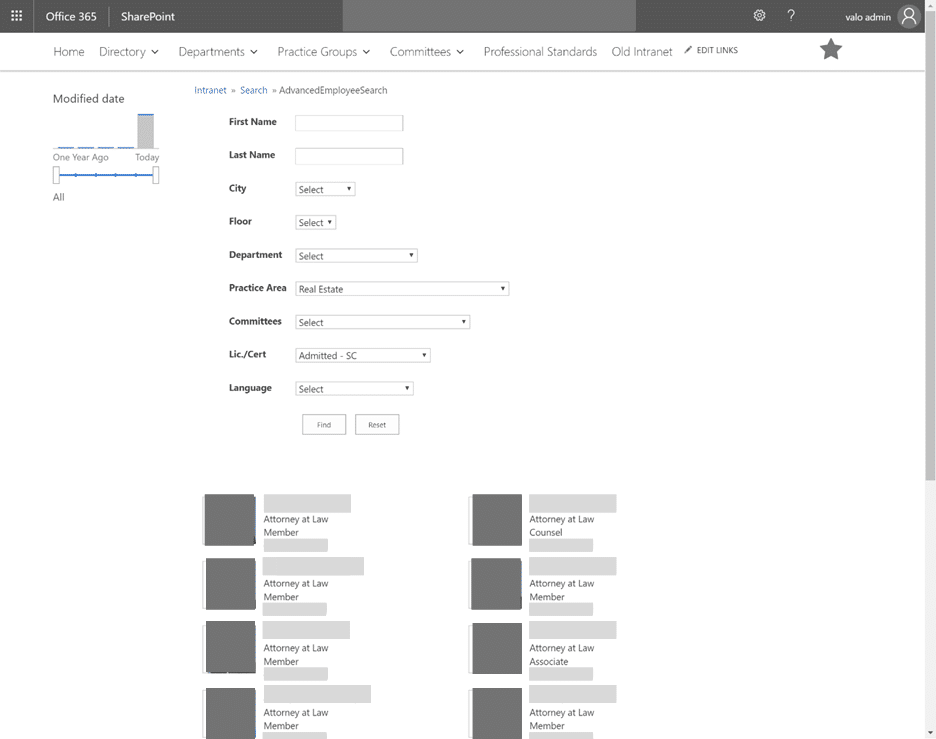Click the help question mark icon

pyautogui.click(x=791, y=16)
